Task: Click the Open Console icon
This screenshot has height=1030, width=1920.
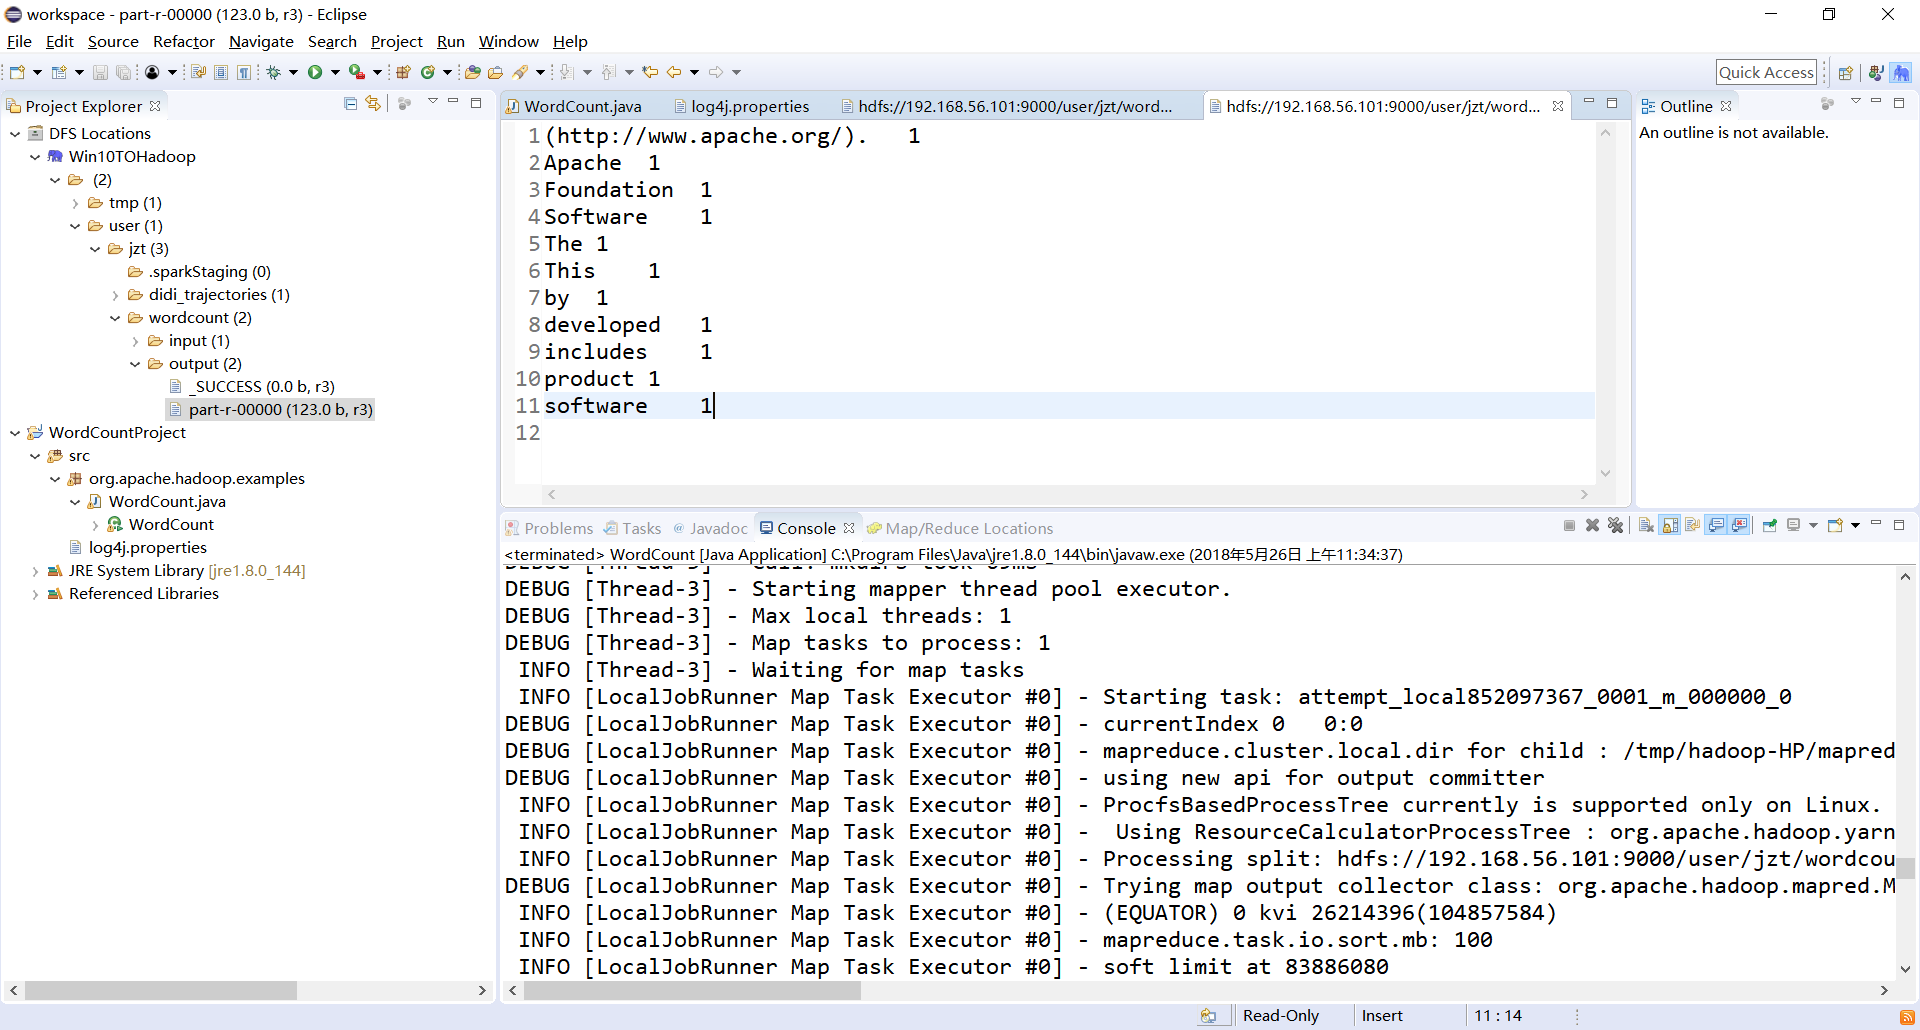Action: [1835, 525]
